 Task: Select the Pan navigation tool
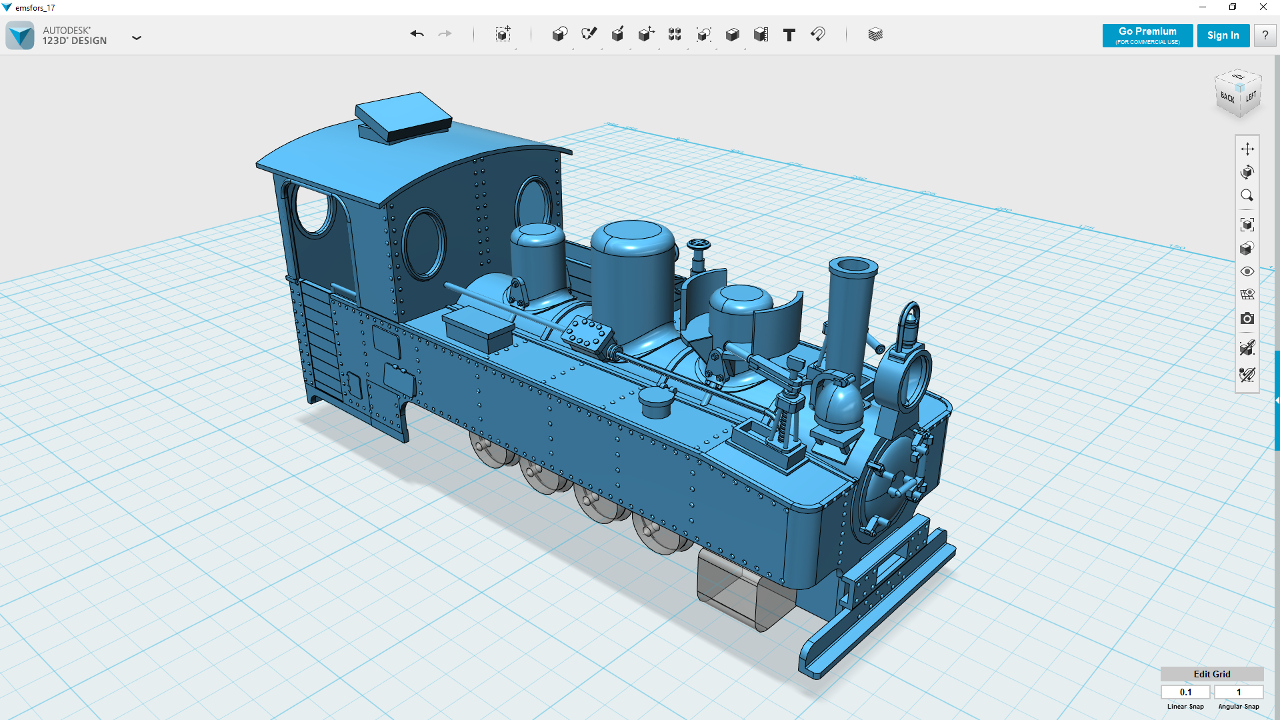coord(1247,148)
